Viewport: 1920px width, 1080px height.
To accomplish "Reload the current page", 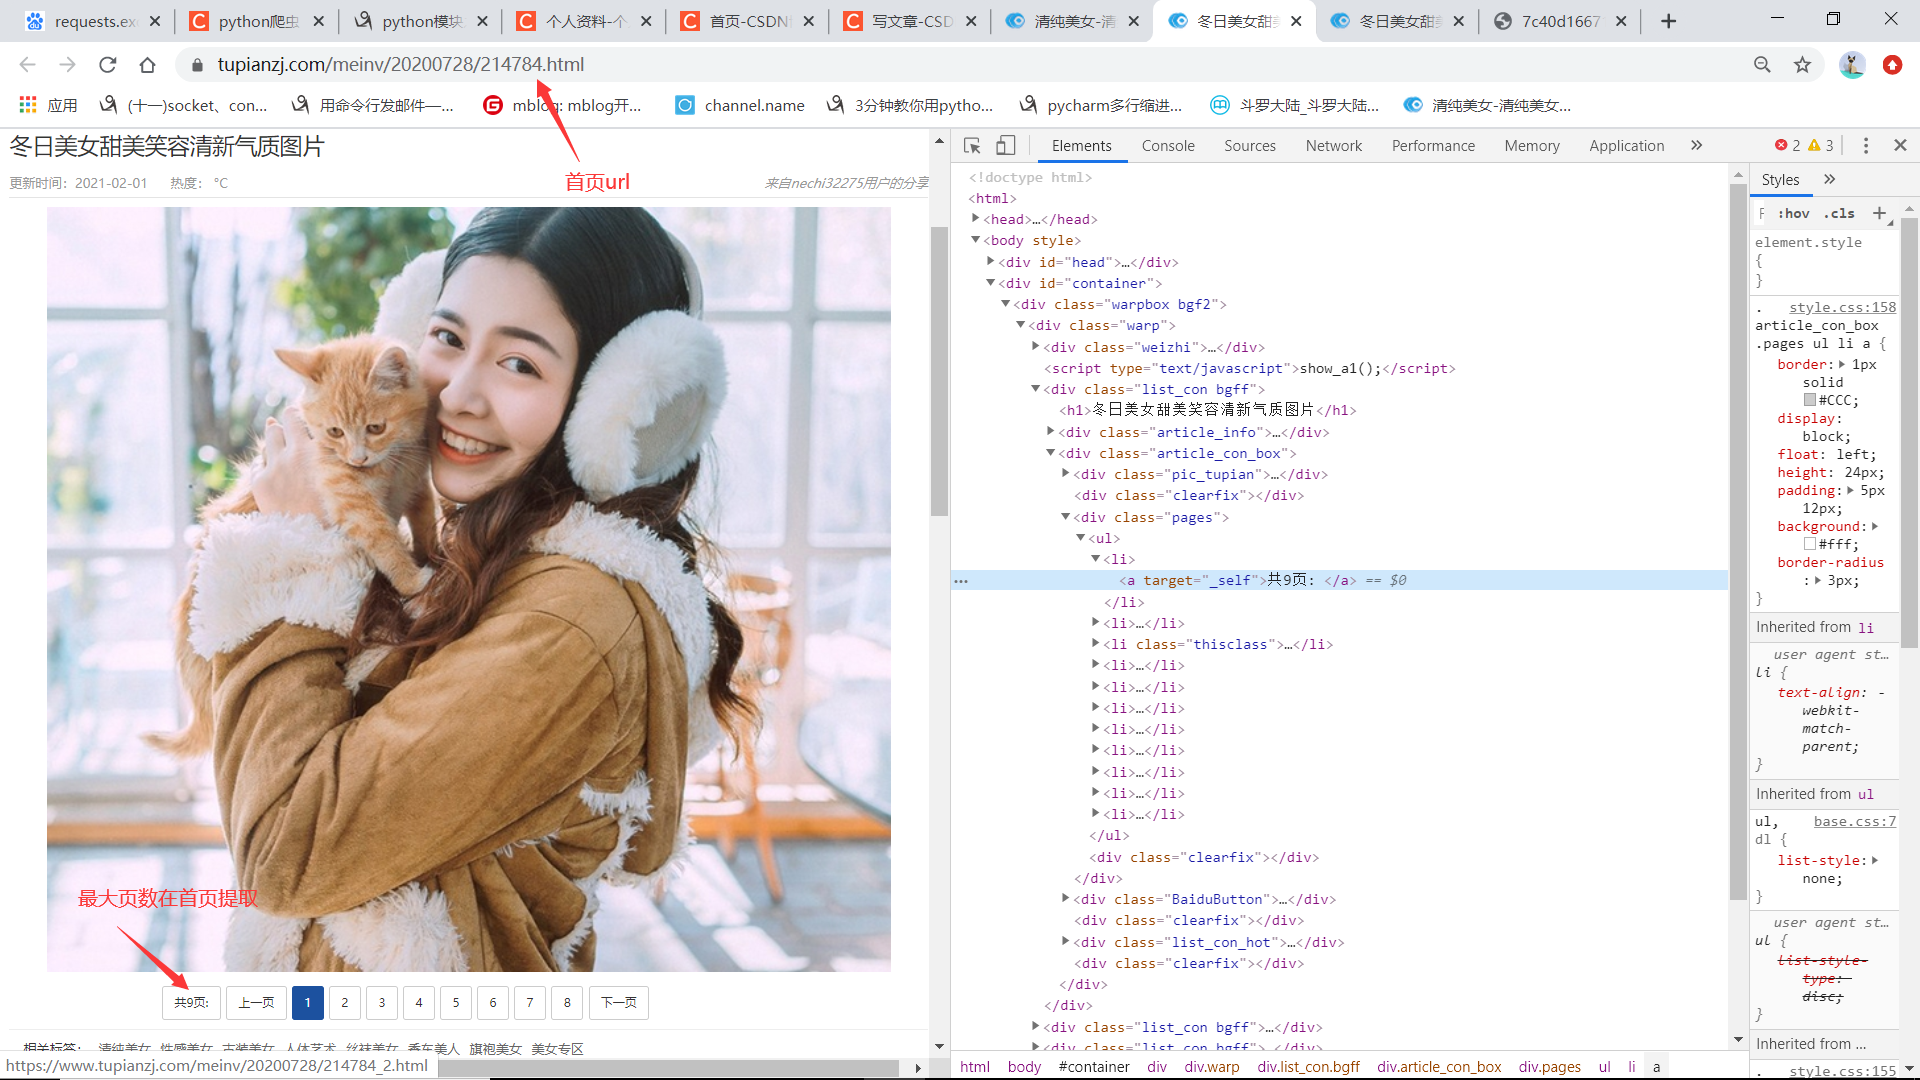I will coord(107,64).
